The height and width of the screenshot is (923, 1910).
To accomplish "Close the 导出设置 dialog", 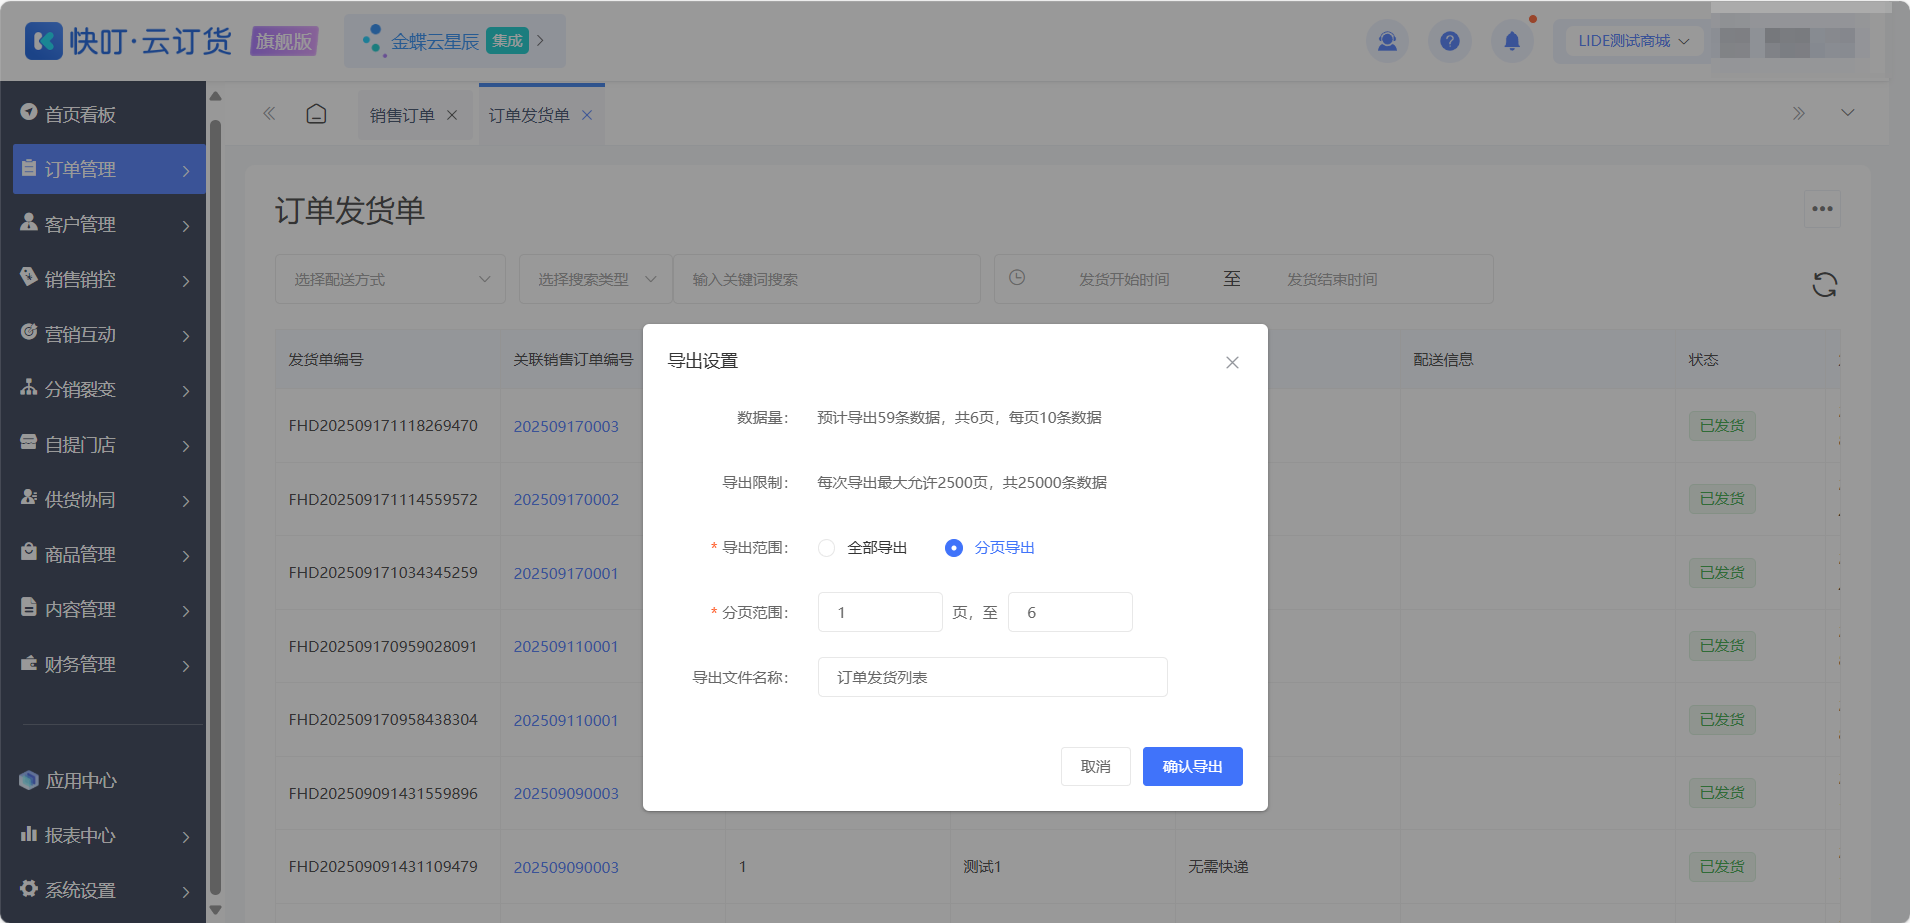I will [1232, 362].
